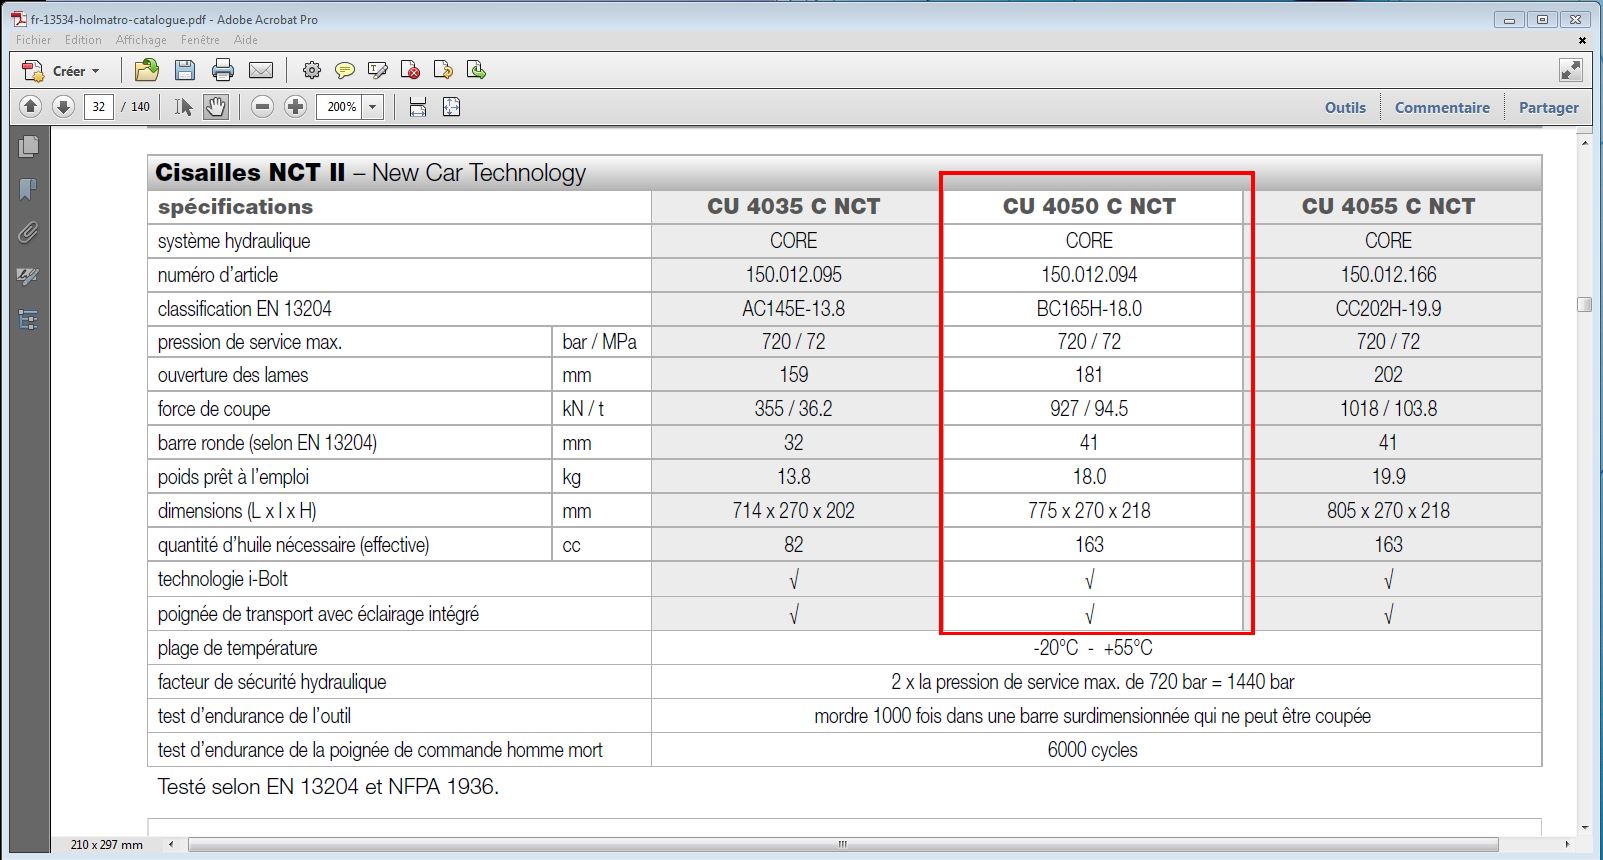Open the Outils pane
The height and width of the screenshot is (860, 1603).
[1345, 107]
